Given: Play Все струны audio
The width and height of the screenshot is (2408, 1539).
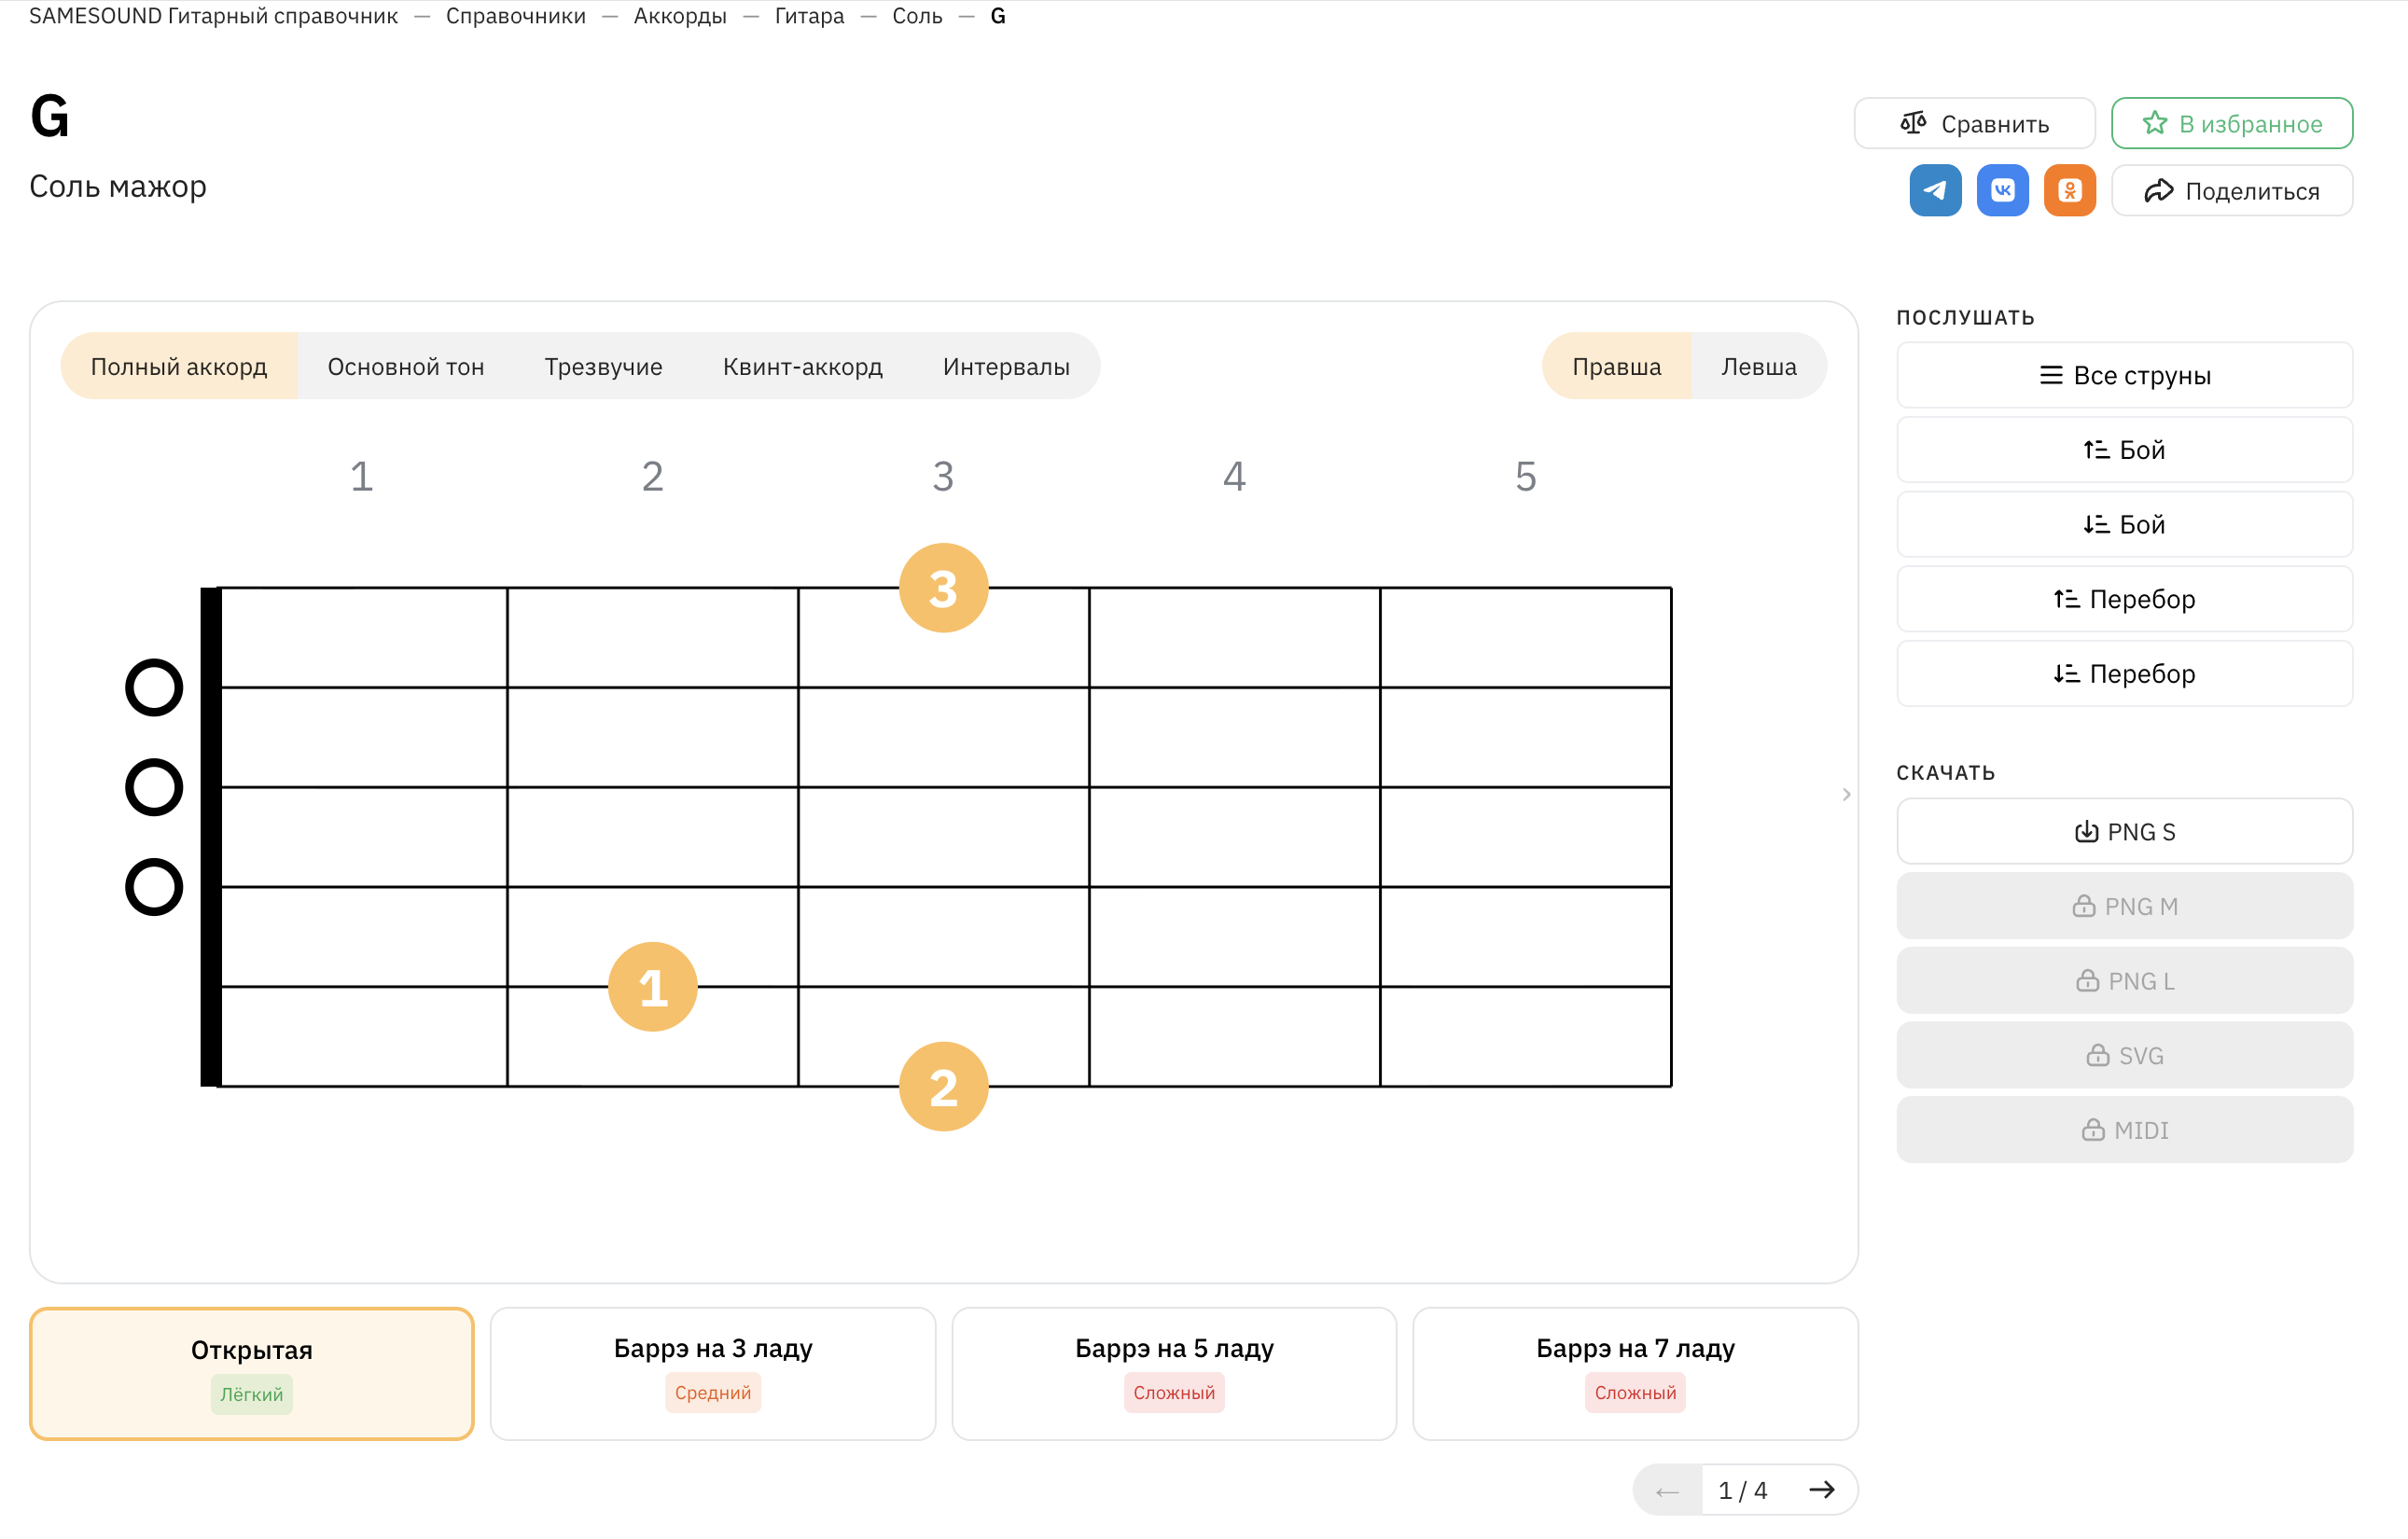Looking at the screenshot, I should [2124, 375].
